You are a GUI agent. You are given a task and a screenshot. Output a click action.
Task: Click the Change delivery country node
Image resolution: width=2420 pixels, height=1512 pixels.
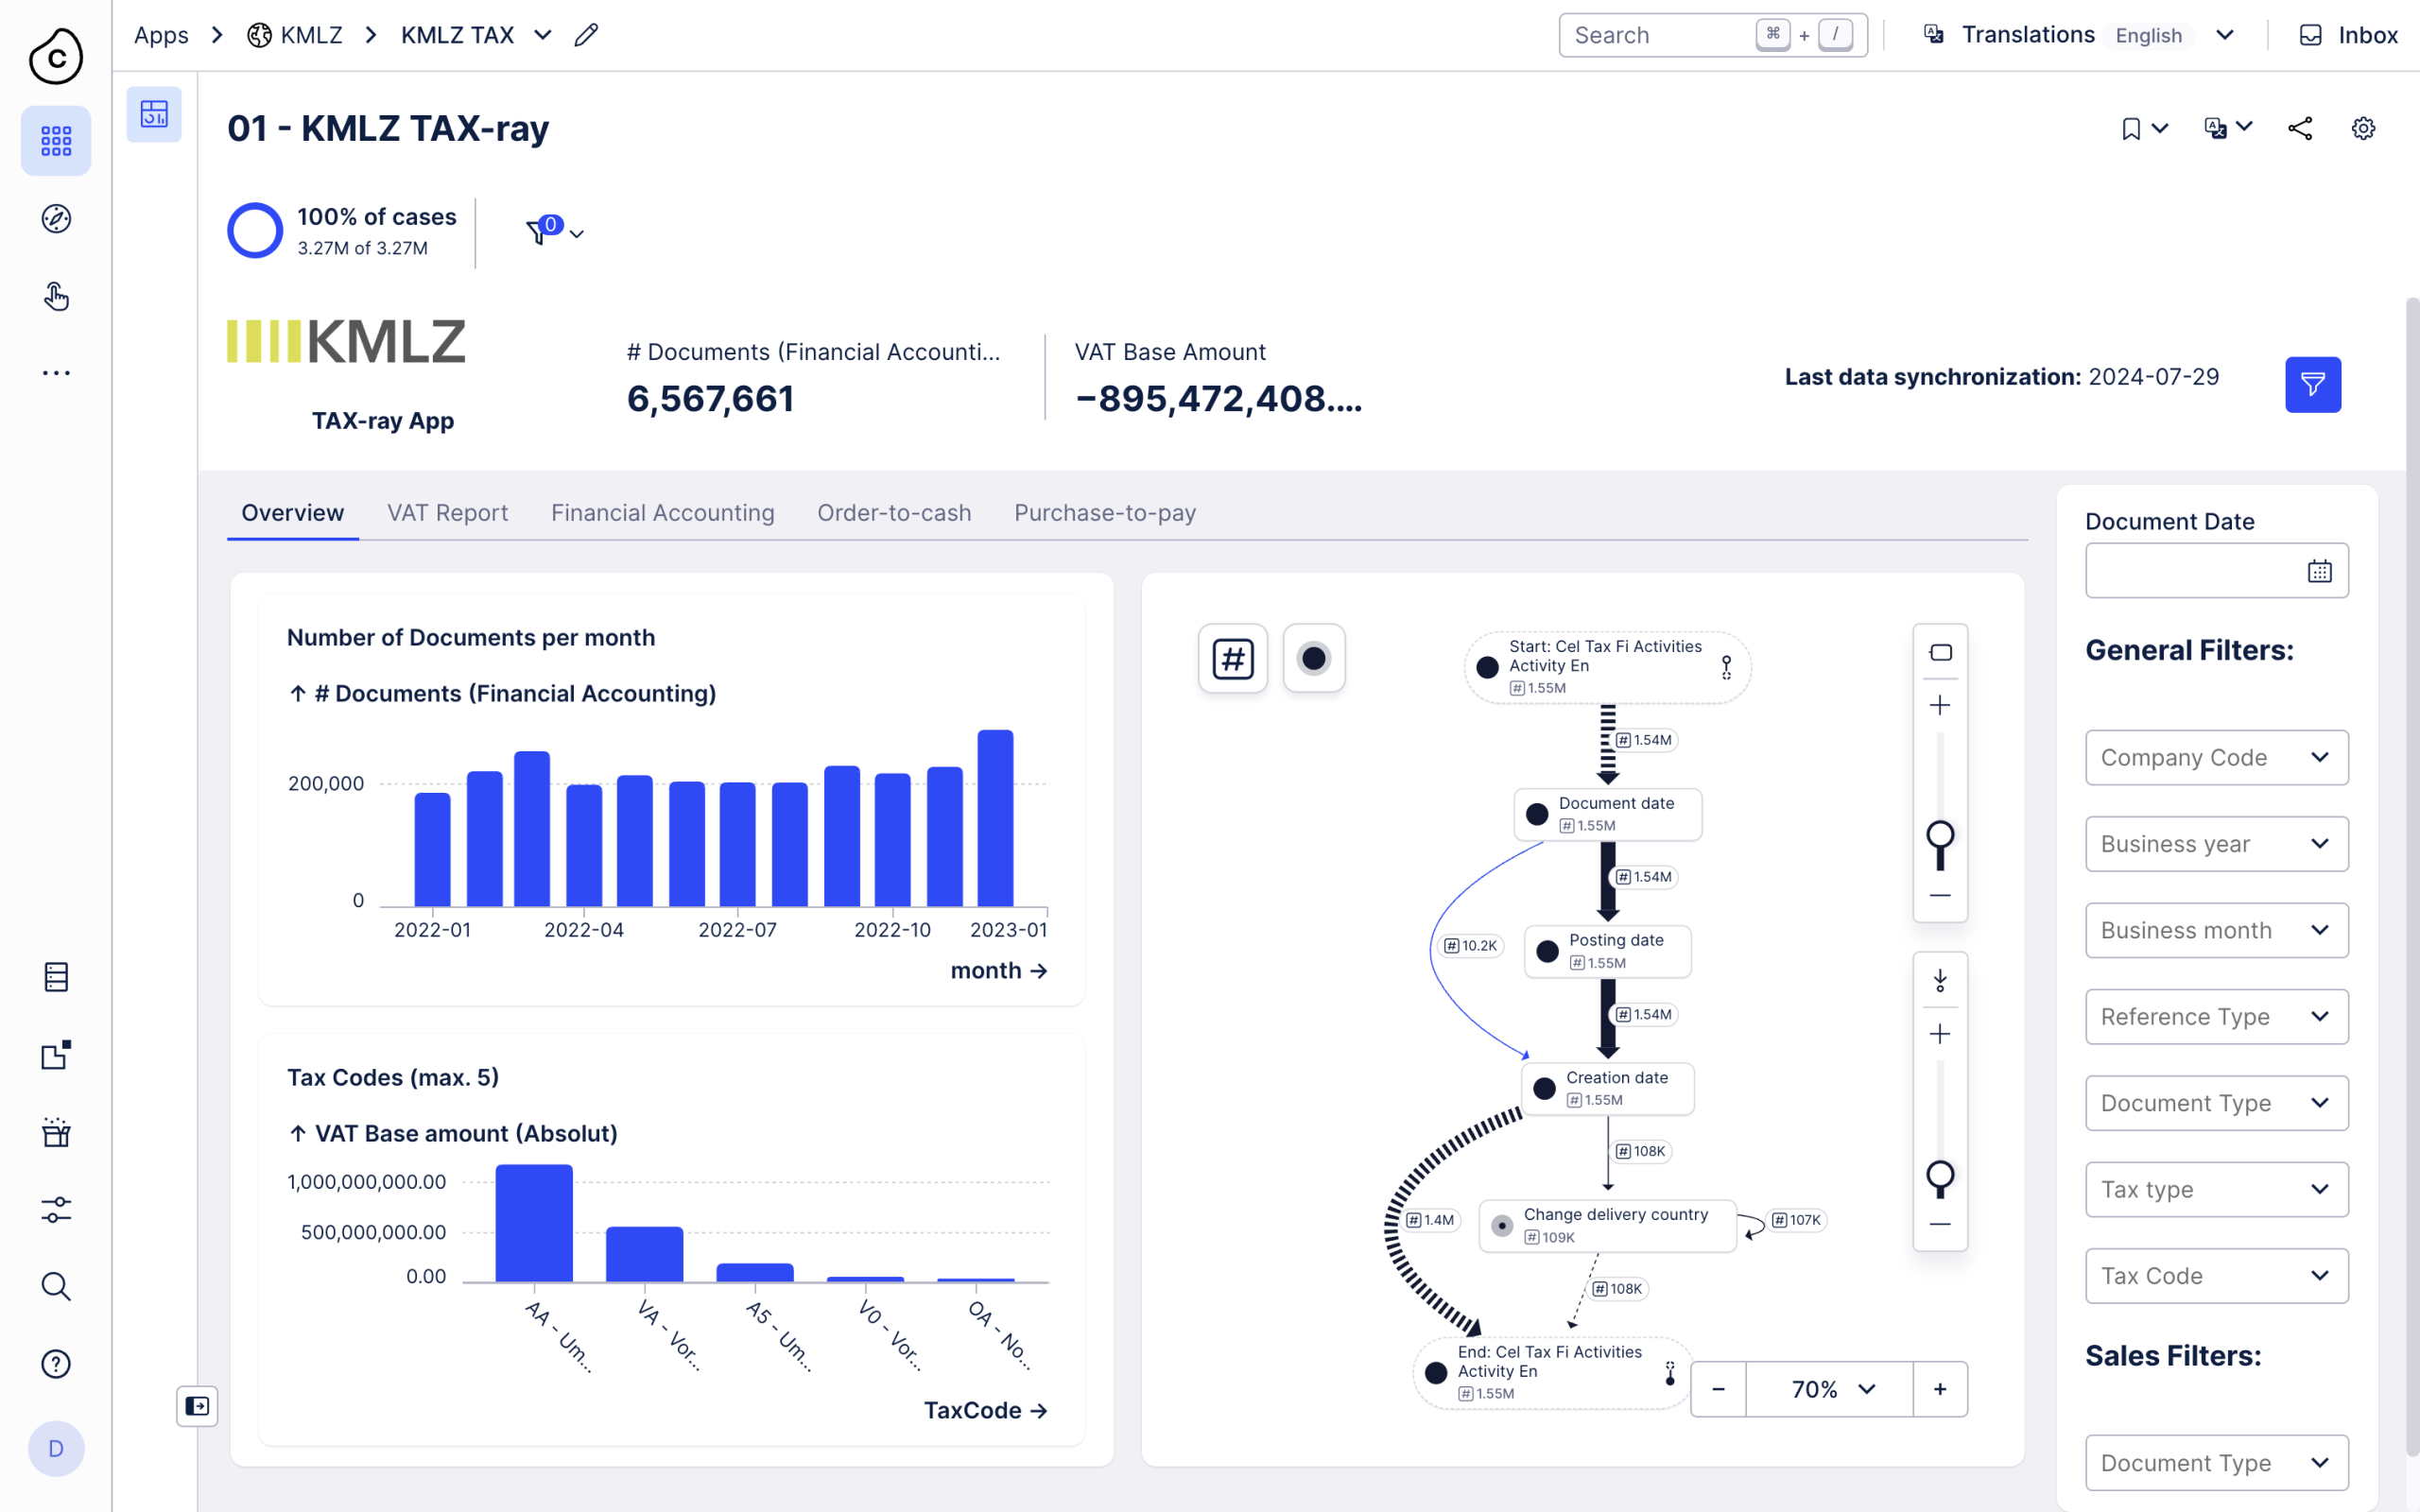1607,1226
